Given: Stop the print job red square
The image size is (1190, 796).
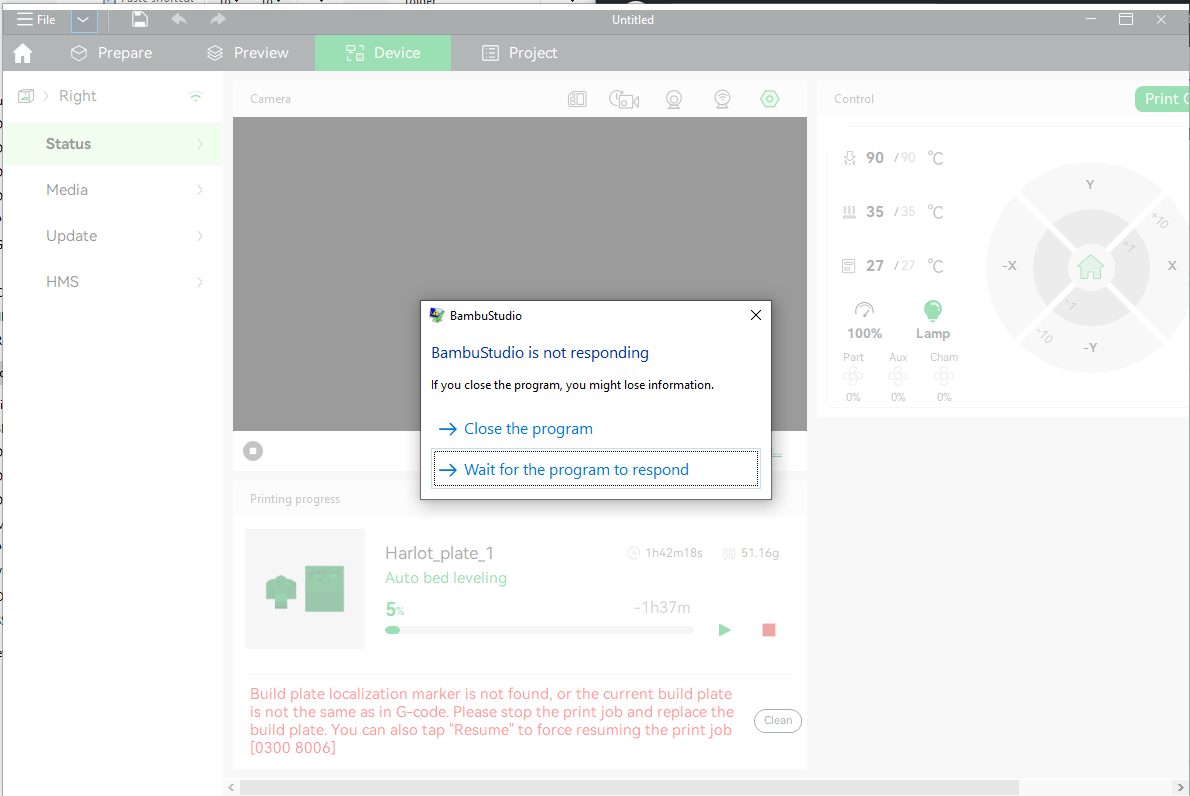Looking at the screenshot, I should pyautogui.click(x=769, y=630).
